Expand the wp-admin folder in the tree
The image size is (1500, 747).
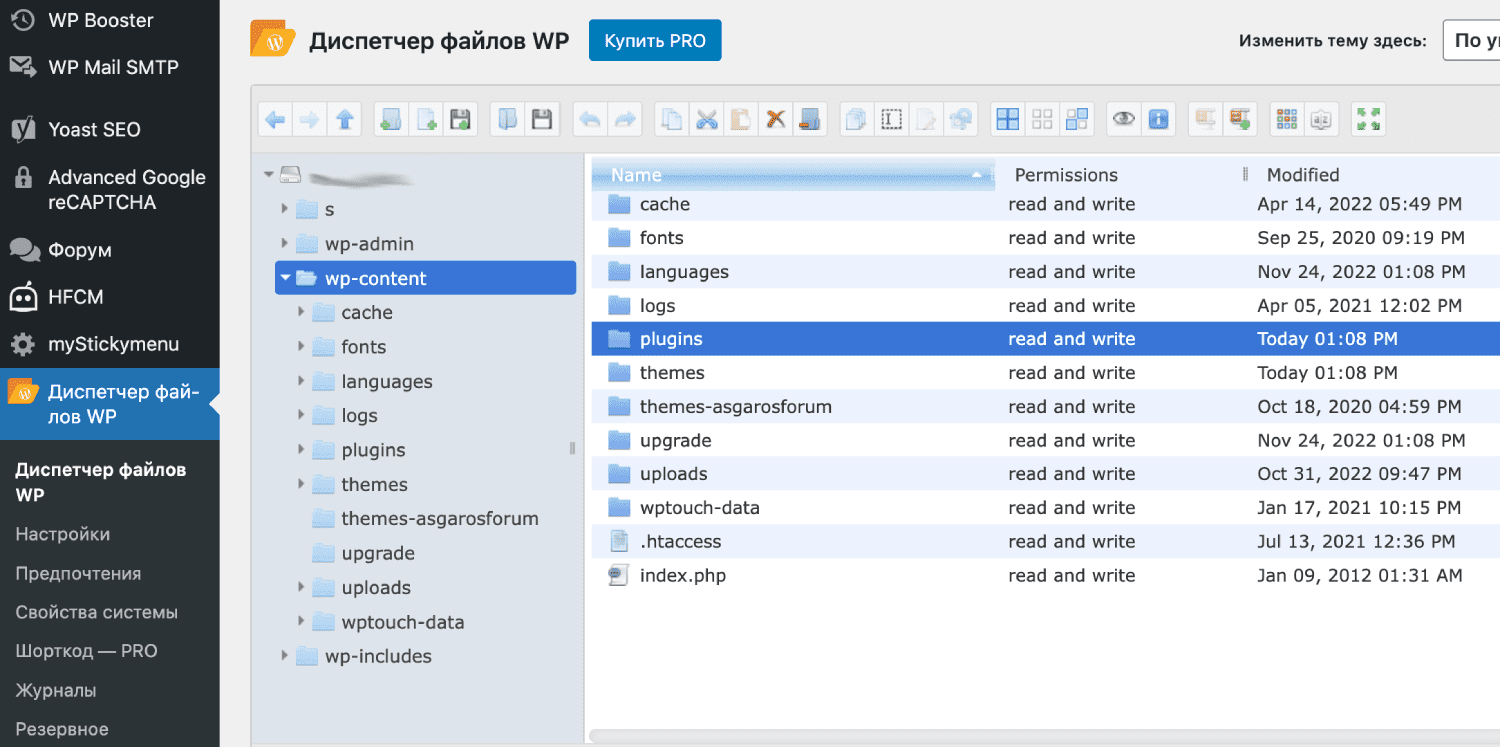coord(285,243)
